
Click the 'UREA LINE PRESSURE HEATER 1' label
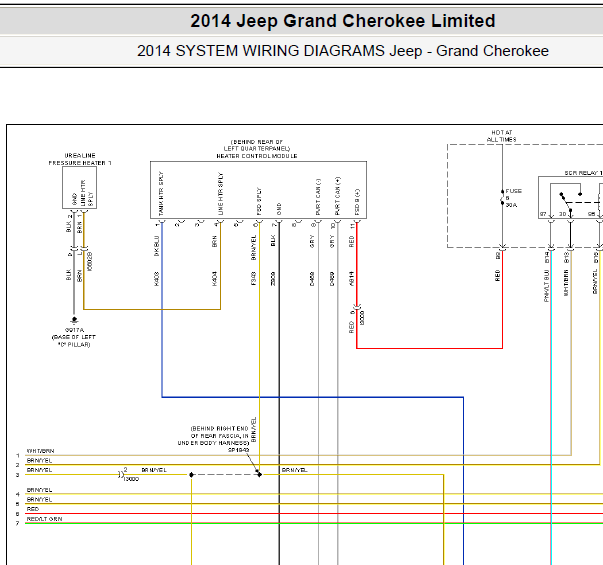[80, 159]
